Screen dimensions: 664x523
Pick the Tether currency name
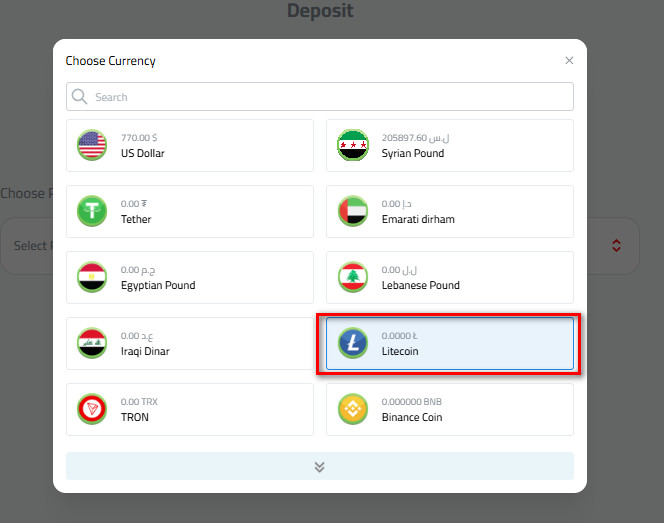coord(135,220)
